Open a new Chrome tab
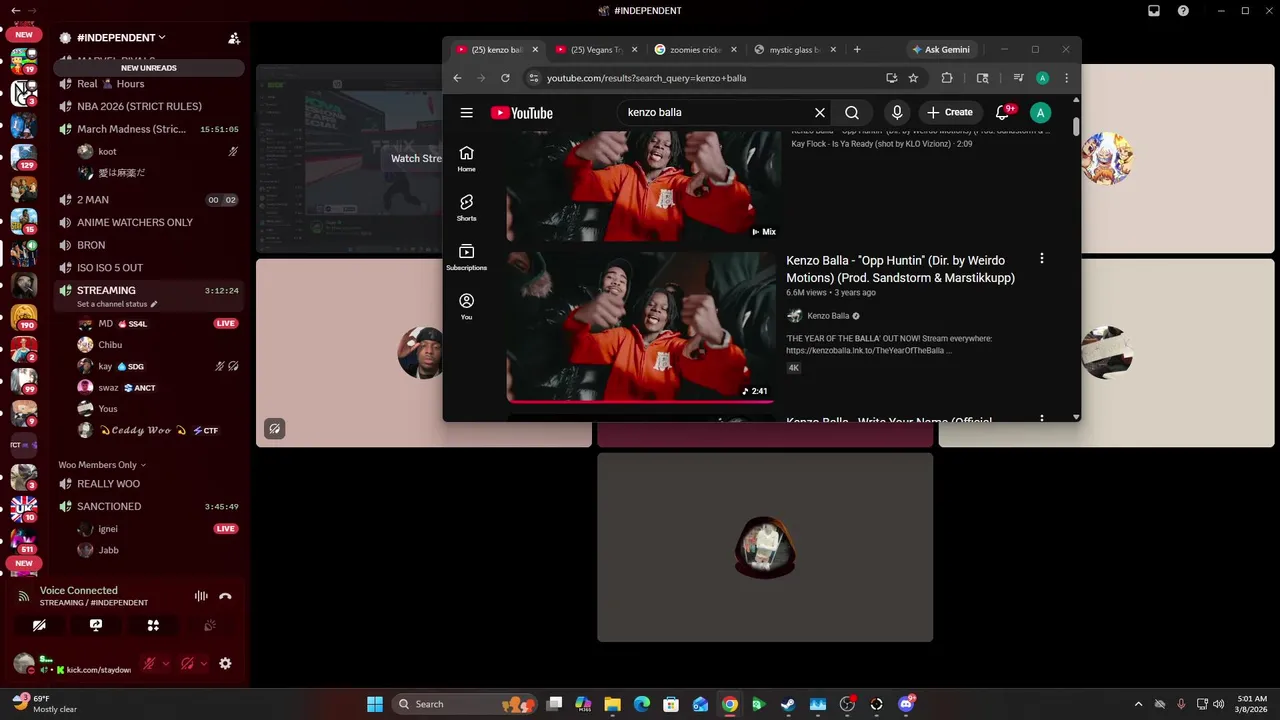 click(857, 49)
